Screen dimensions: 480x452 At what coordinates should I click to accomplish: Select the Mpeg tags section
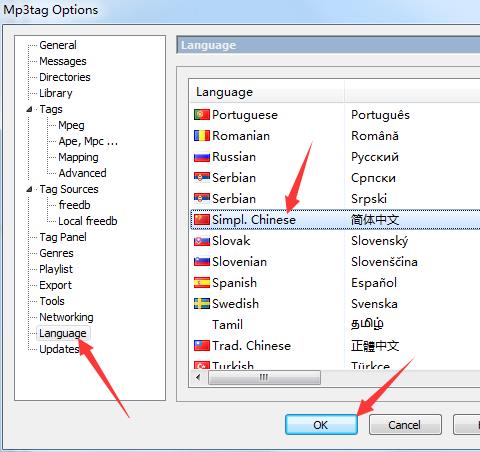click(71, 125)
